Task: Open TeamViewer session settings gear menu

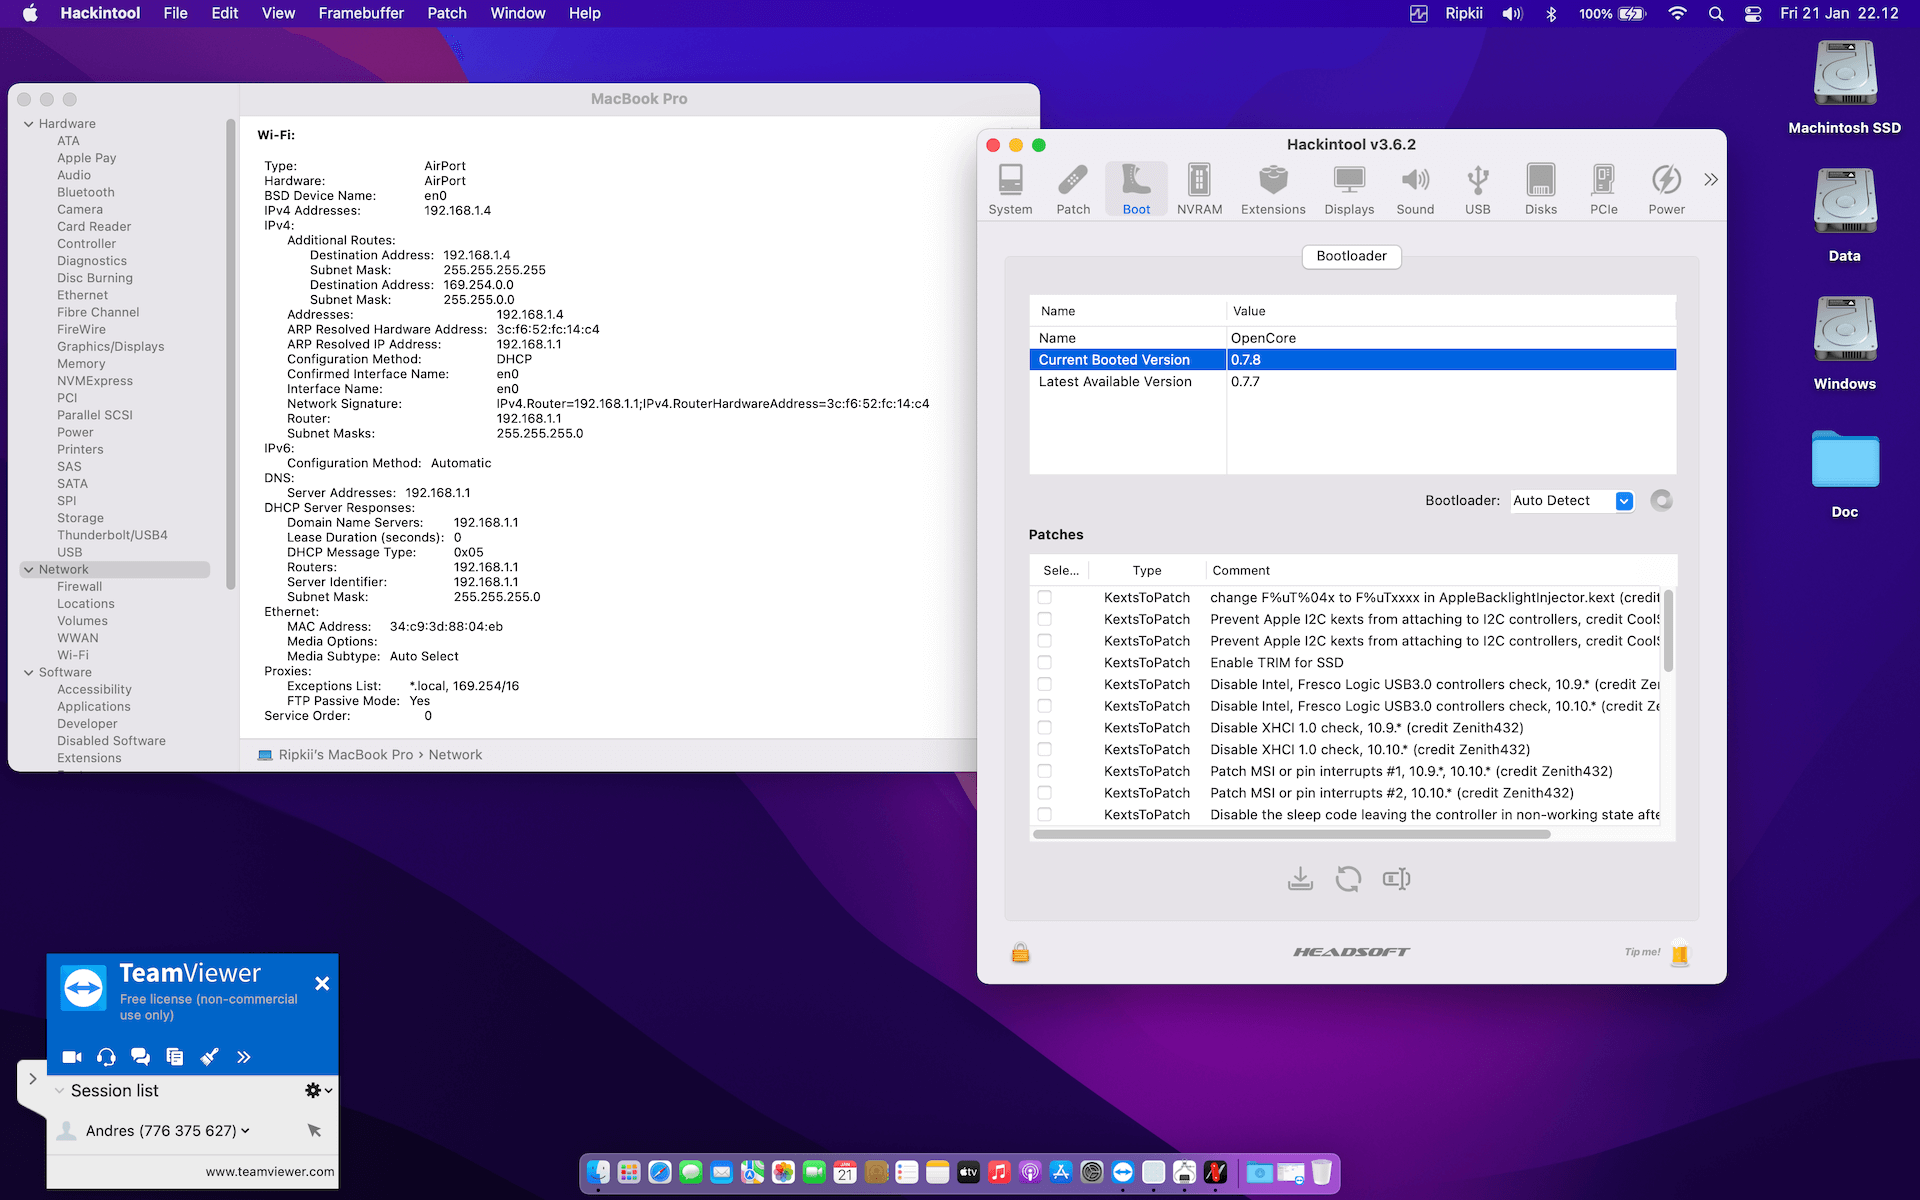Action: (318, 1090)
